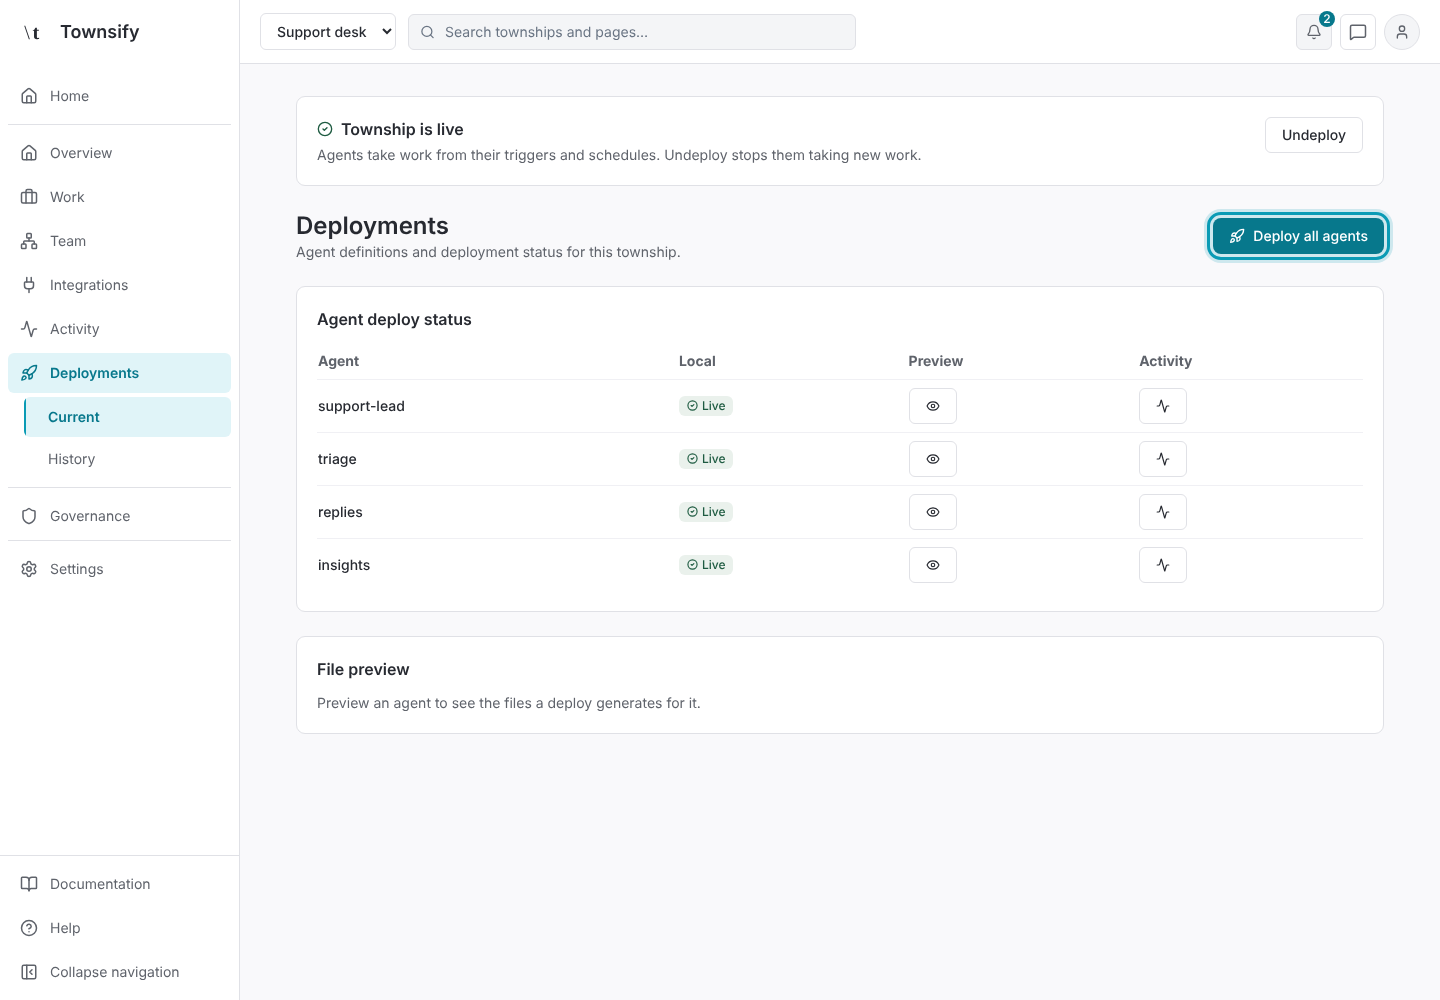View activity for insights agent
The height and width of the screenshot is (1000, 1440).
tap(1163, 565)
